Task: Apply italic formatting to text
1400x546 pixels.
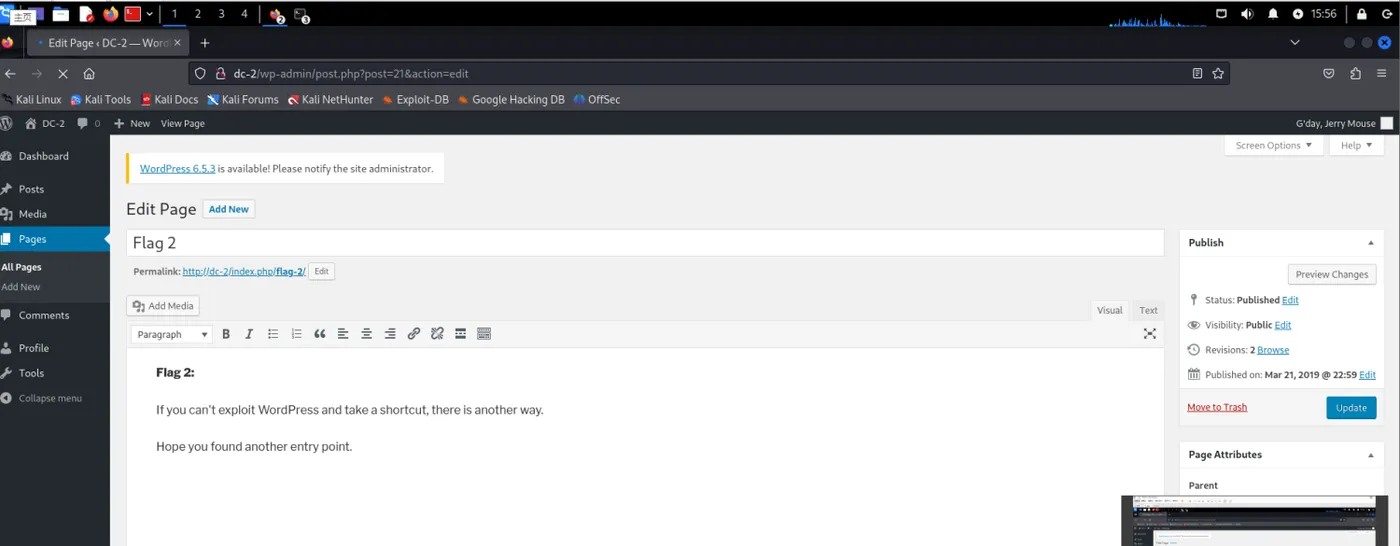Action: 249,334
